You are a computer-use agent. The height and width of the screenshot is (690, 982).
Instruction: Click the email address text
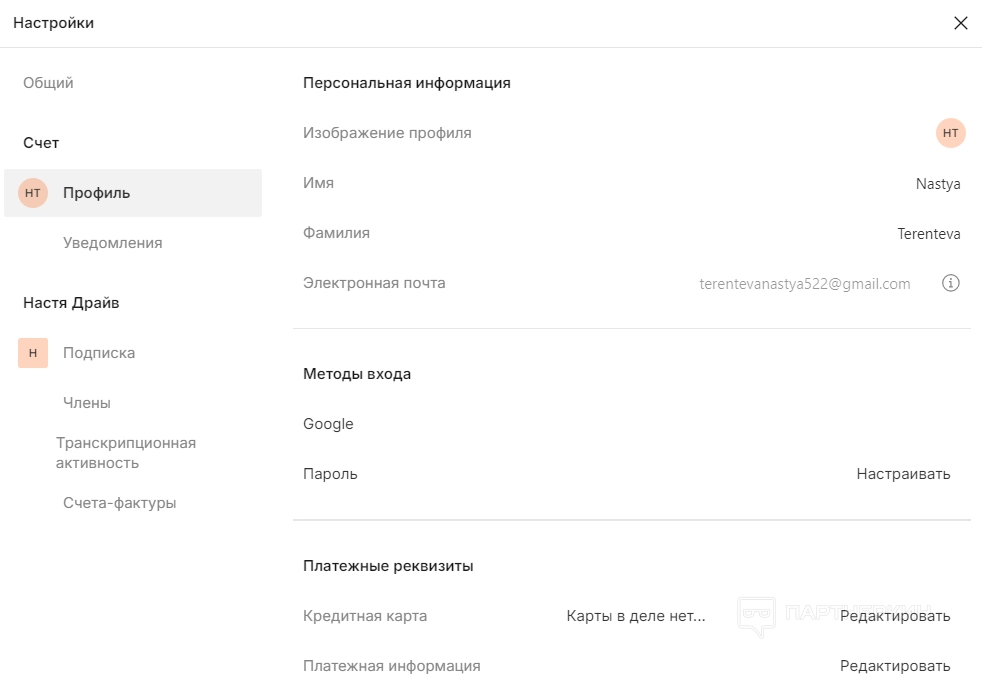pyautogui.click(x=805, y=284)
